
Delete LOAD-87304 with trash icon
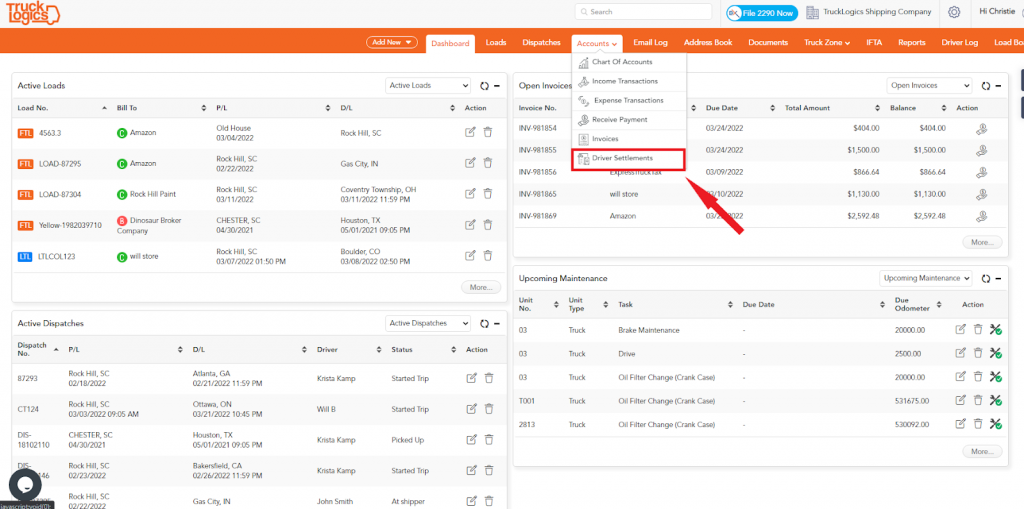(487, 194)
